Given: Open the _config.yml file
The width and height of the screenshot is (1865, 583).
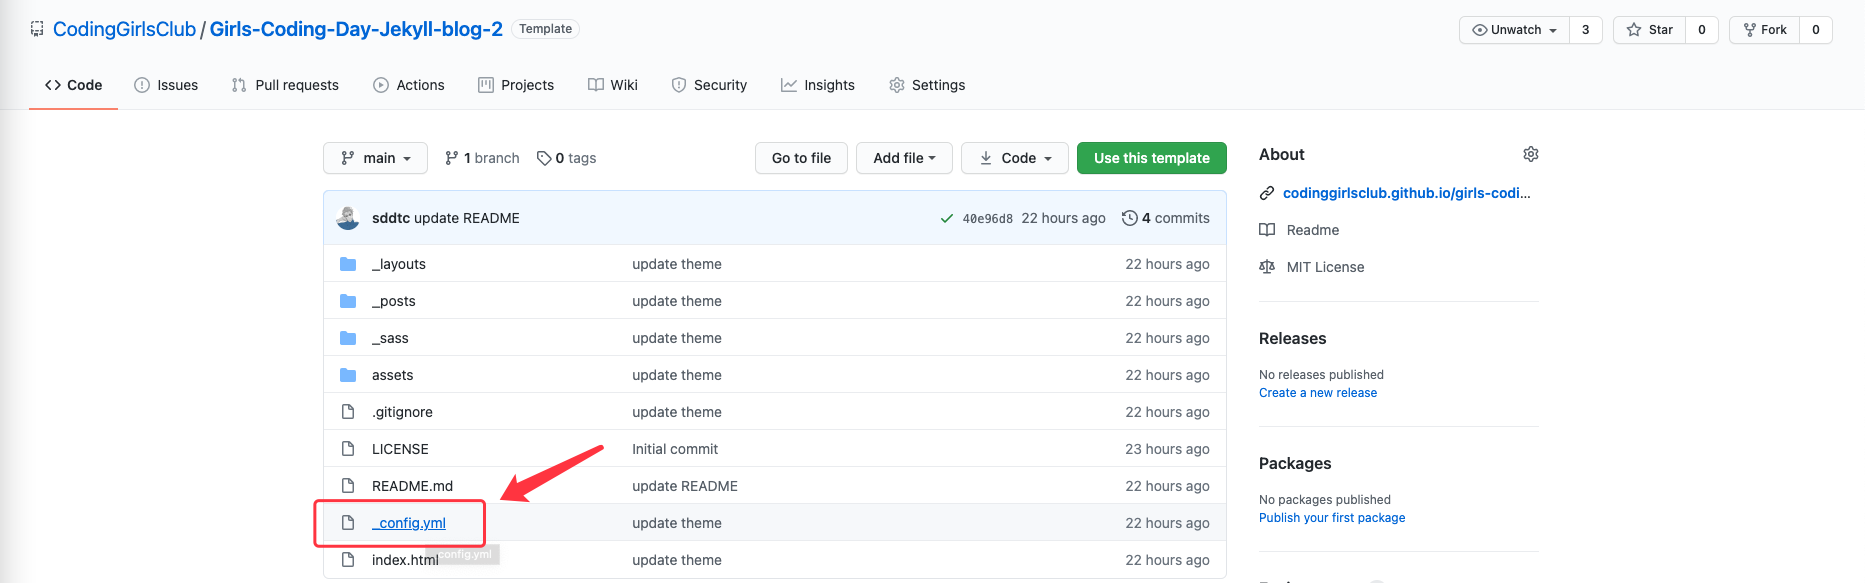Looking at the screenshot, I should 409,523.
